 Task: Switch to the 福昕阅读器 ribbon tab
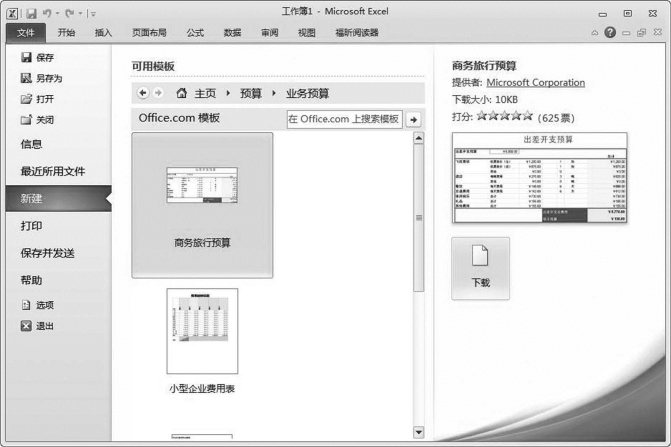click(x=357, y=33)
